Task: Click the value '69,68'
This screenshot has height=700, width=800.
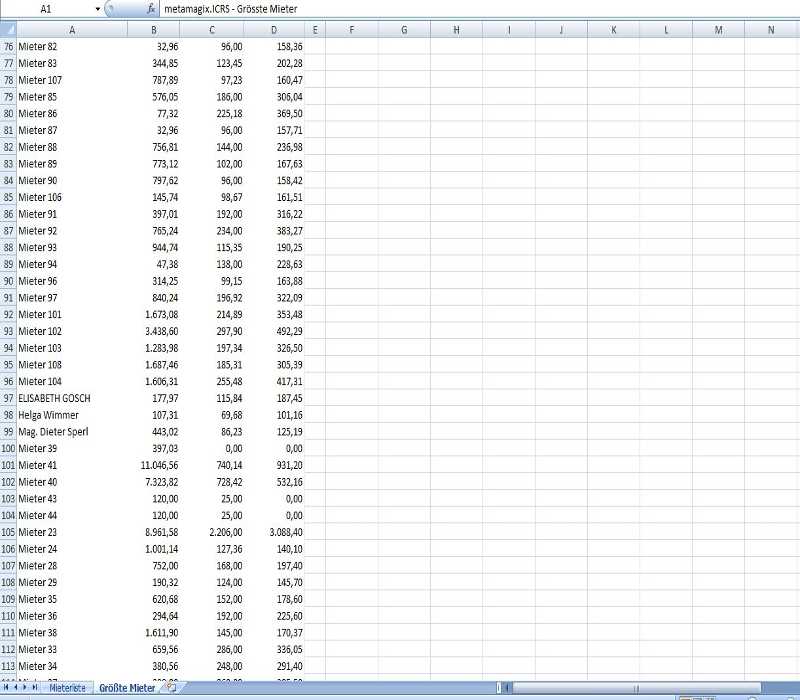Action: [232, 415]
